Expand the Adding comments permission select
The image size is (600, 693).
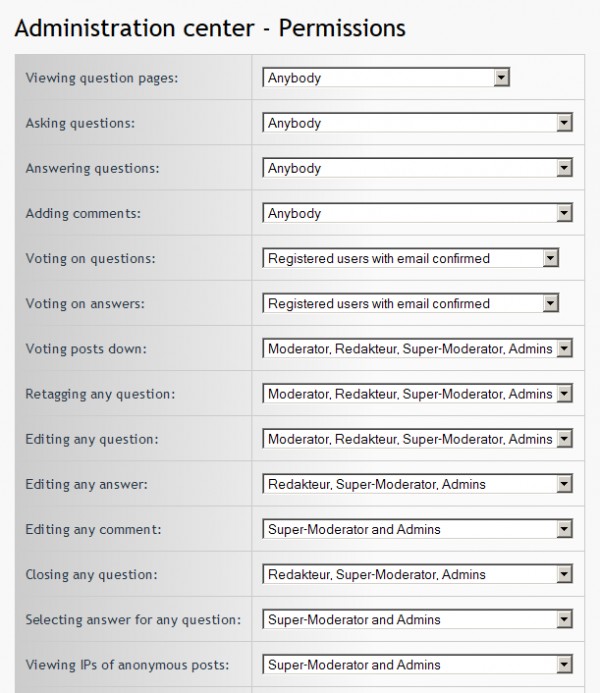[x=417, y=213]
